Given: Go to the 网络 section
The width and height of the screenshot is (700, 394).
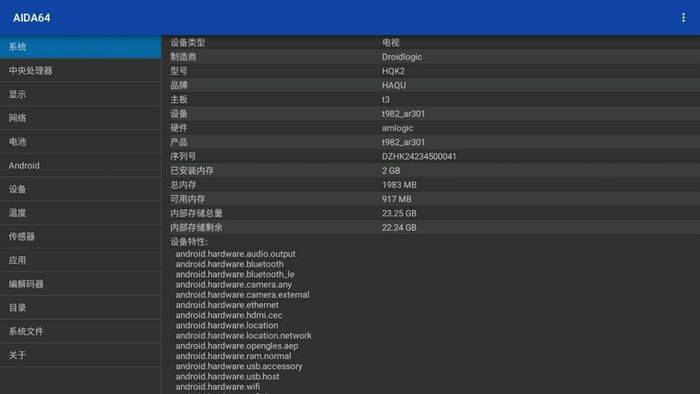Looking at the screenshot, I should tap(80, 118).
